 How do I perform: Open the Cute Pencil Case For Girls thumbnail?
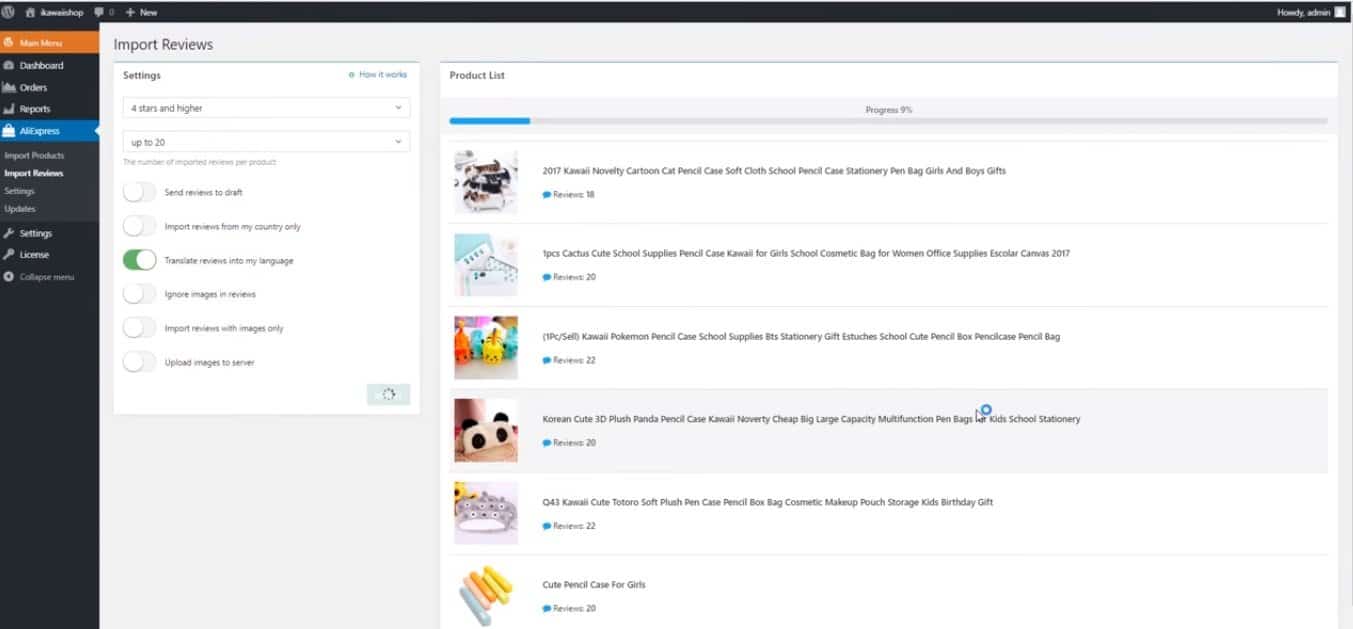click(x=486, y=596)
